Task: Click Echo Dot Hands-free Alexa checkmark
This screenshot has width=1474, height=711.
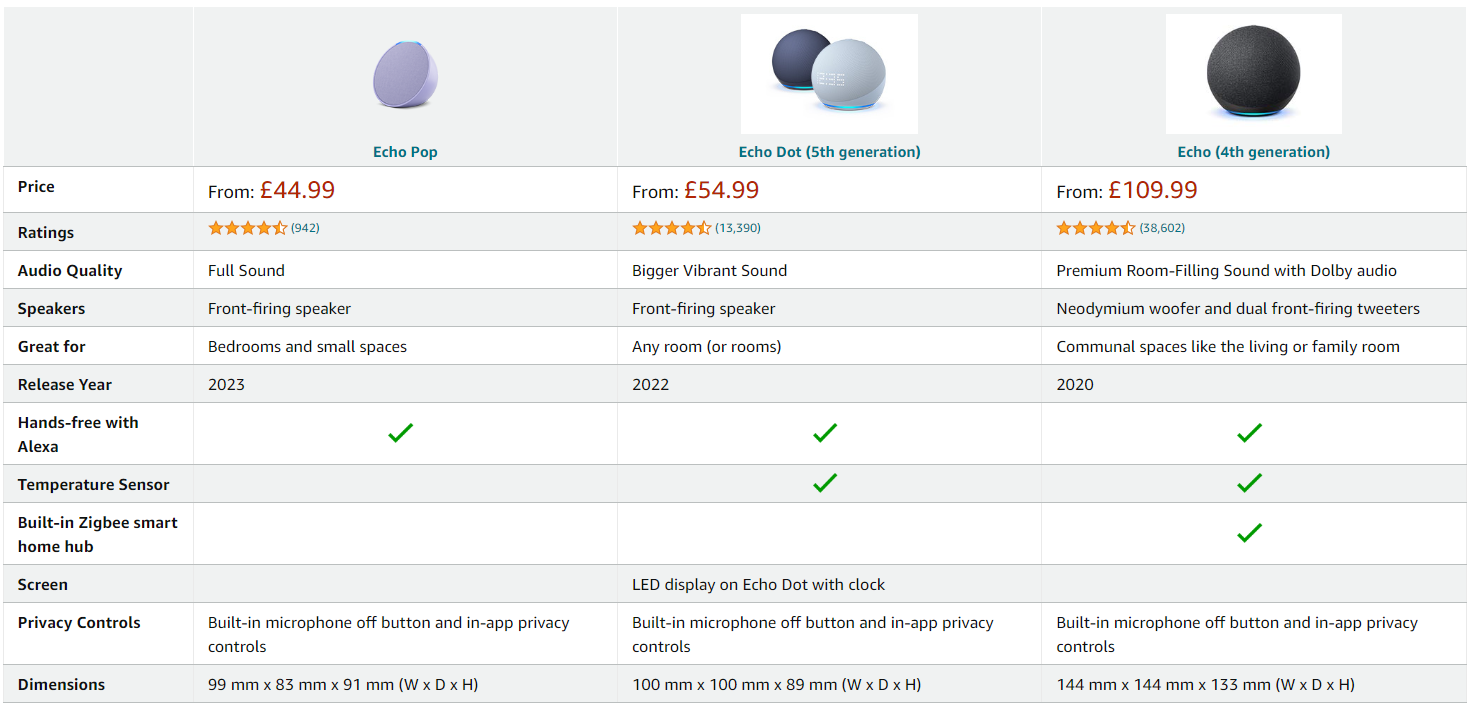Action: (825, 433)
